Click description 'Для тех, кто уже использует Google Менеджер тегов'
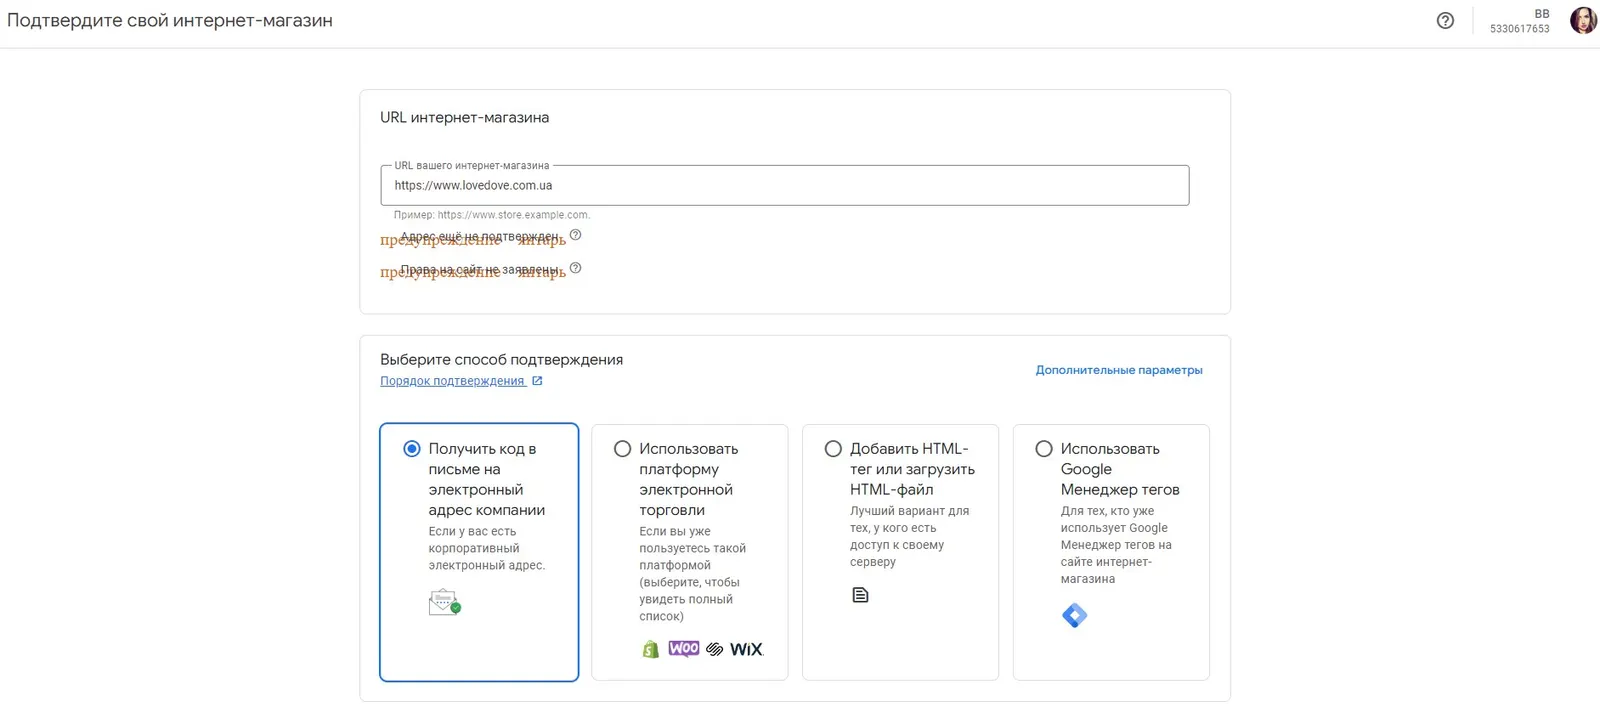 [x=1116, y=544]
